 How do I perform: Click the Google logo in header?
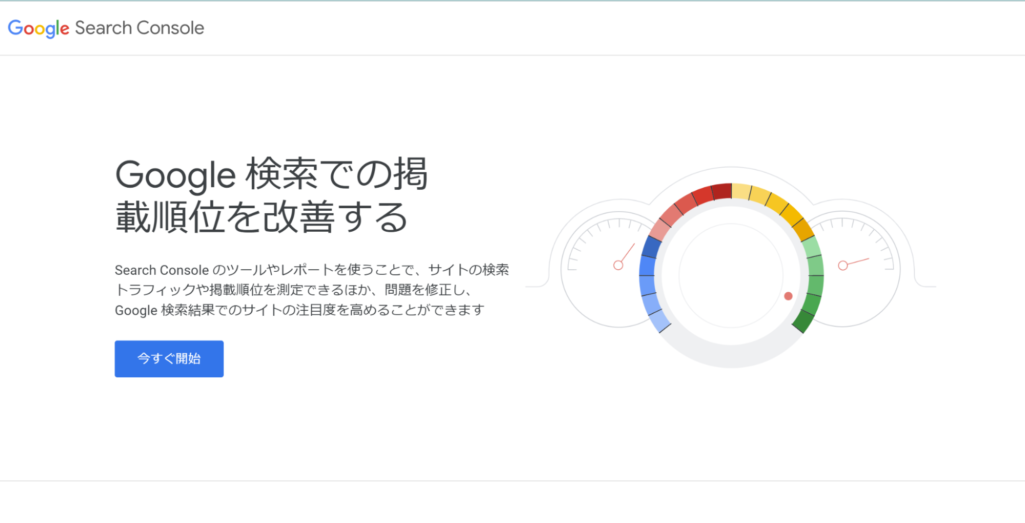[x=38, y=28]
